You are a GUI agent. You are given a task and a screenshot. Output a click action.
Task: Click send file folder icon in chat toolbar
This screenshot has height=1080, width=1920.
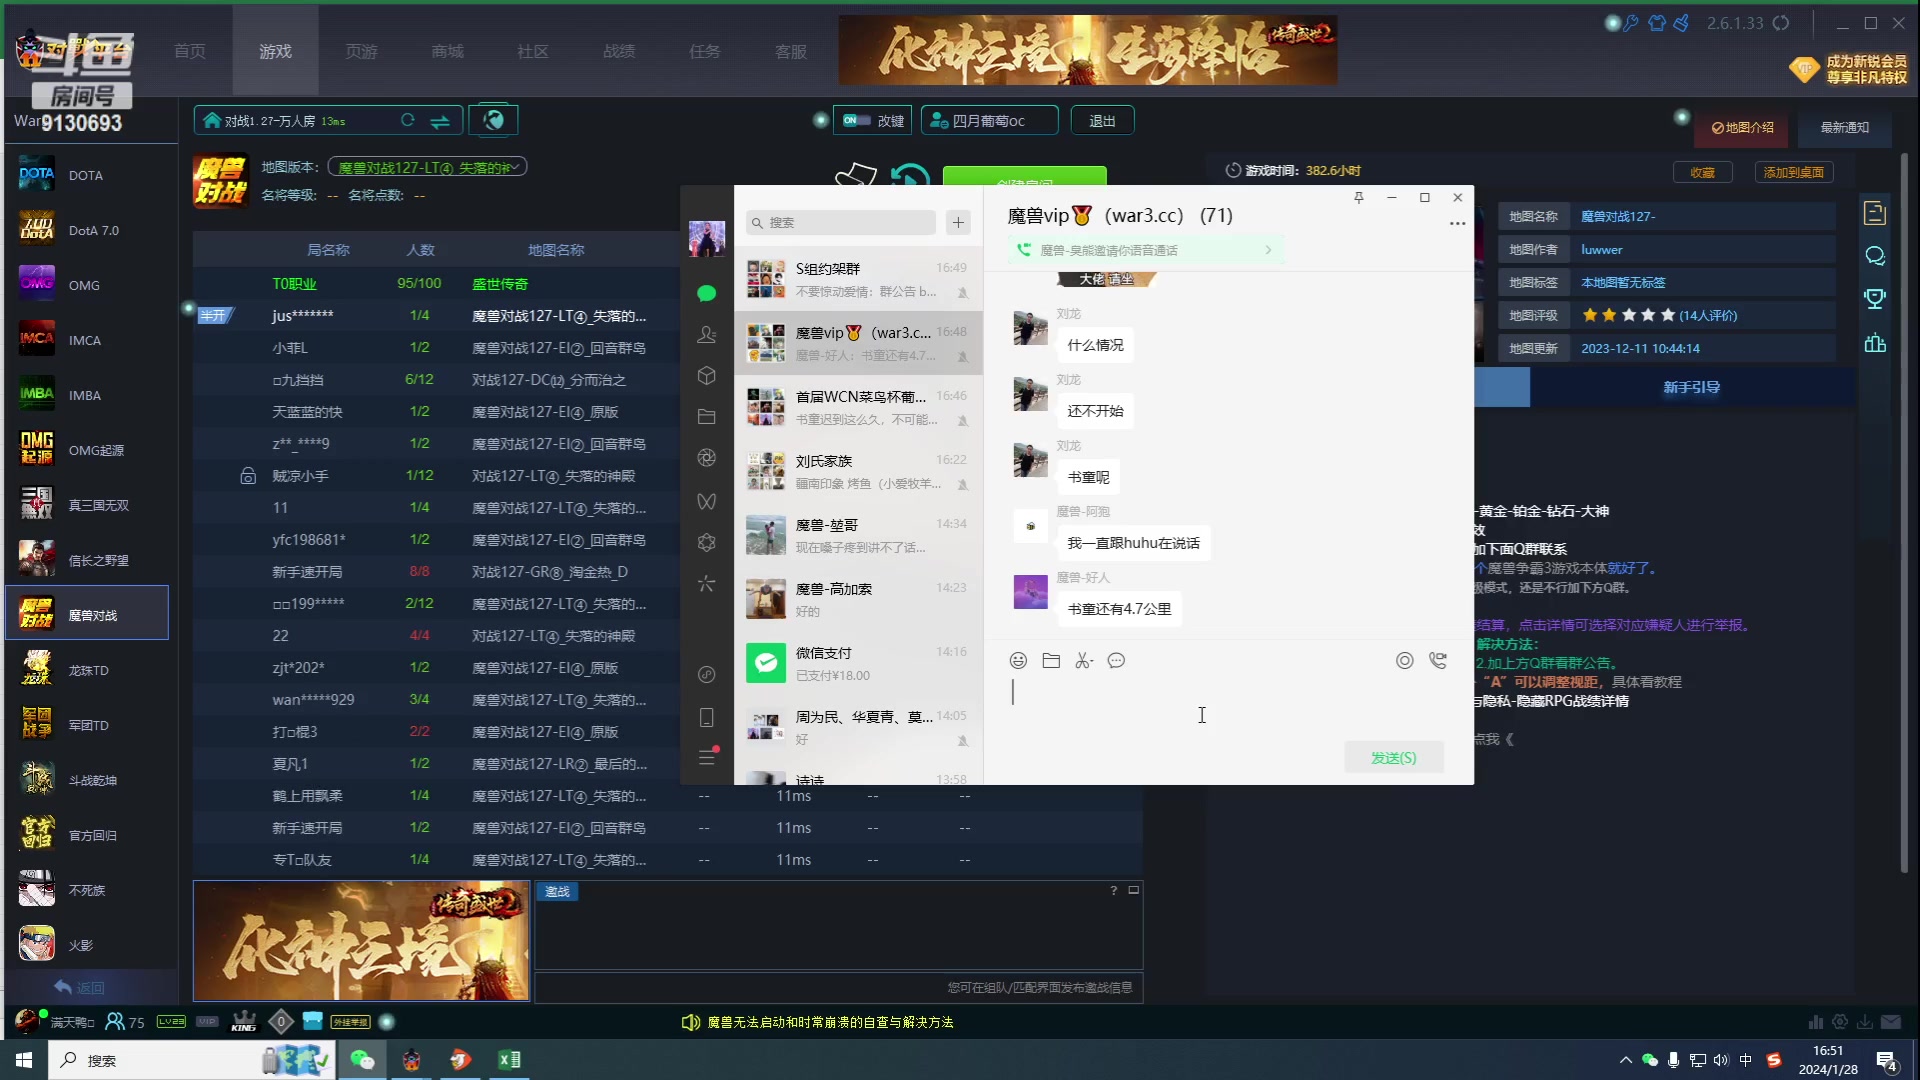tap(1051, 660)
